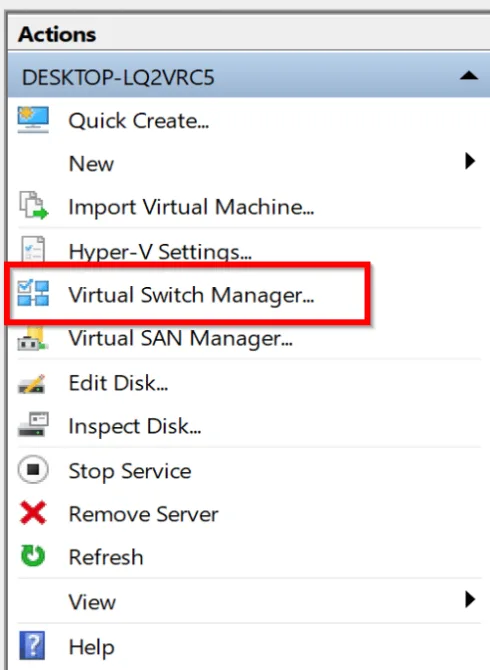Click the blue Help question mark icon
Image resolution: width=490 pixels, height=670 pixels.
pyautogui.click(x=32, y=645)
